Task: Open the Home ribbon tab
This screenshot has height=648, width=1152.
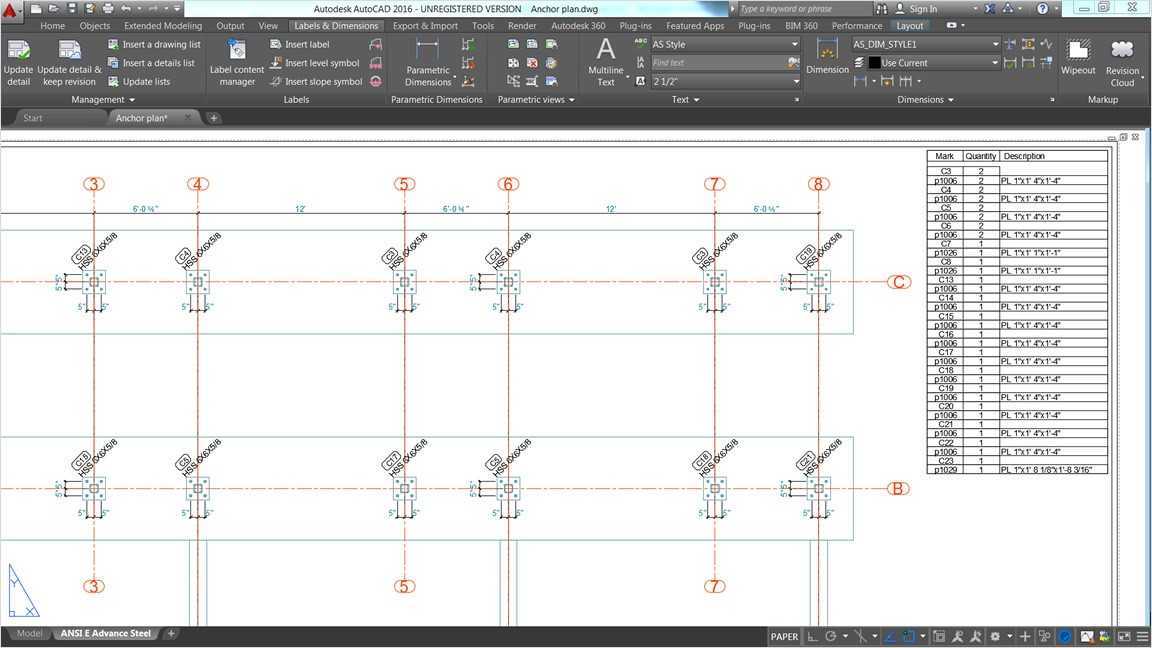Action: point(52,26)
